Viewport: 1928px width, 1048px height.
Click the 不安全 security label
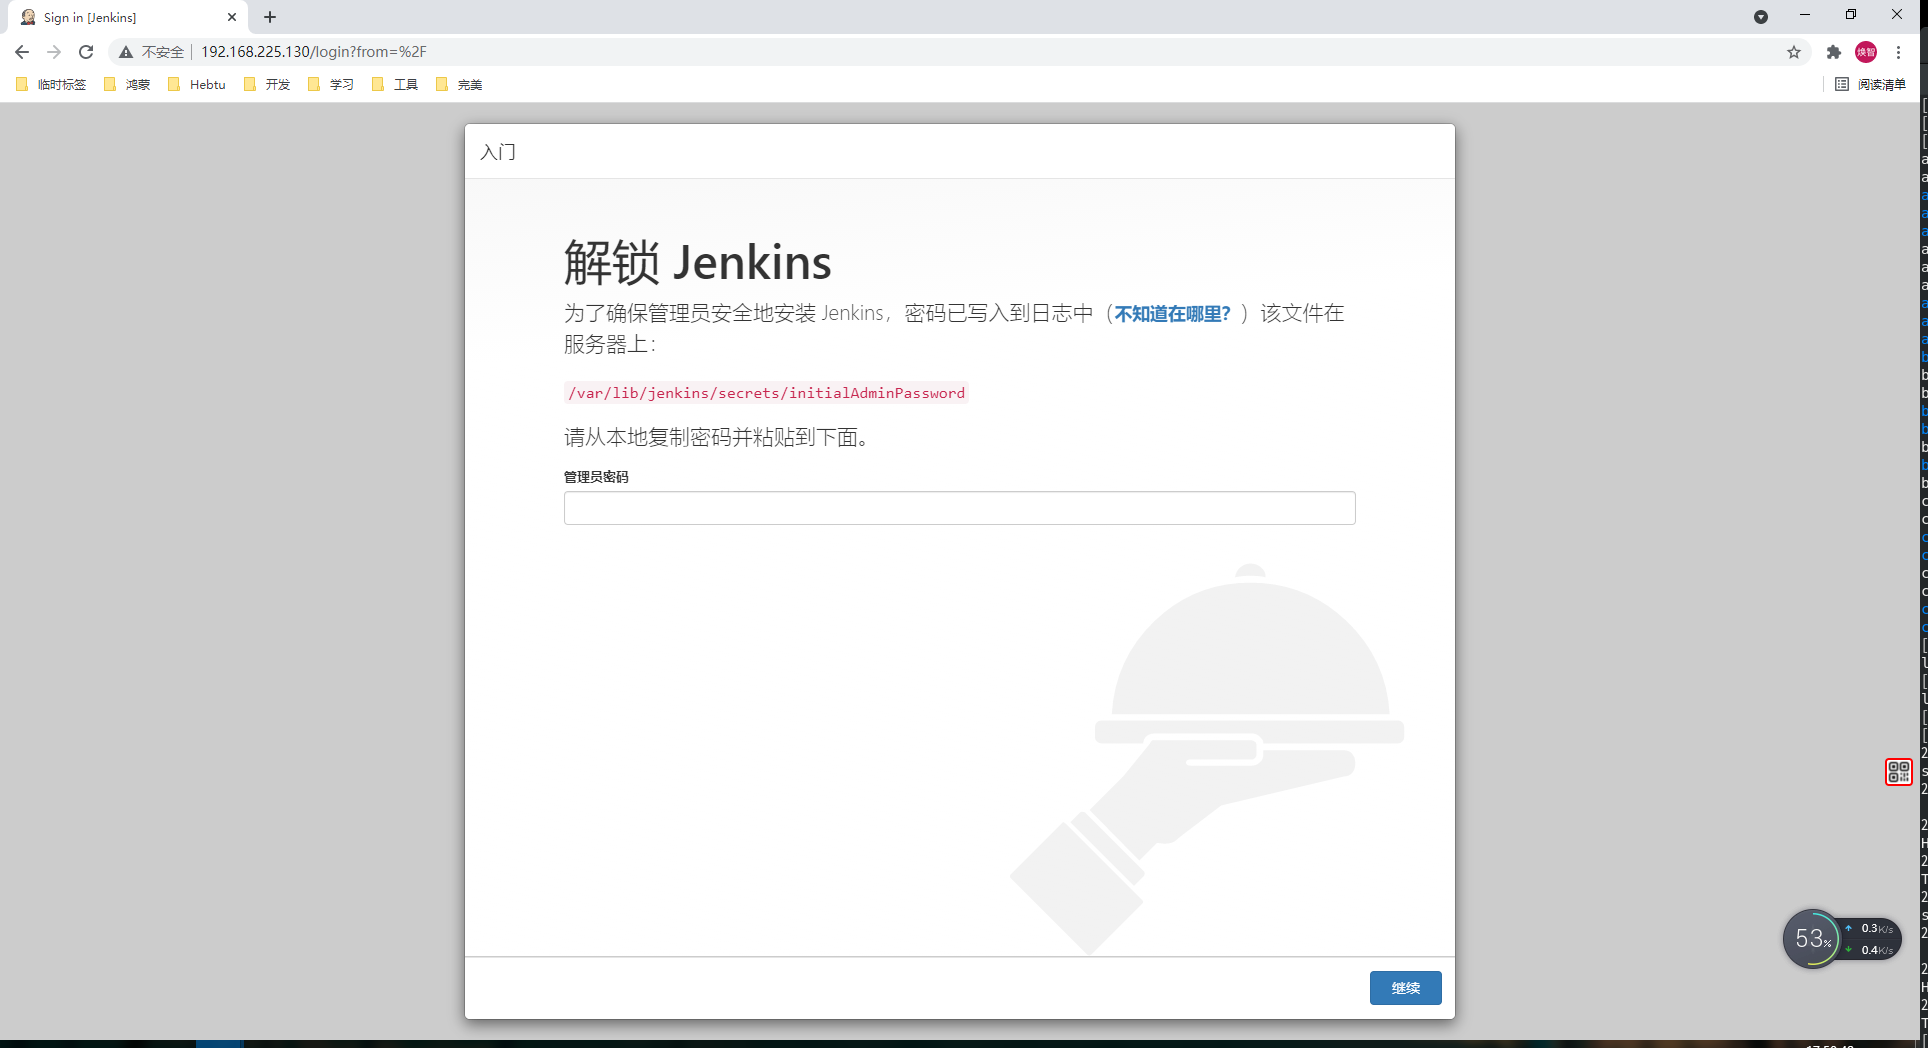click(x=163, y=52)
